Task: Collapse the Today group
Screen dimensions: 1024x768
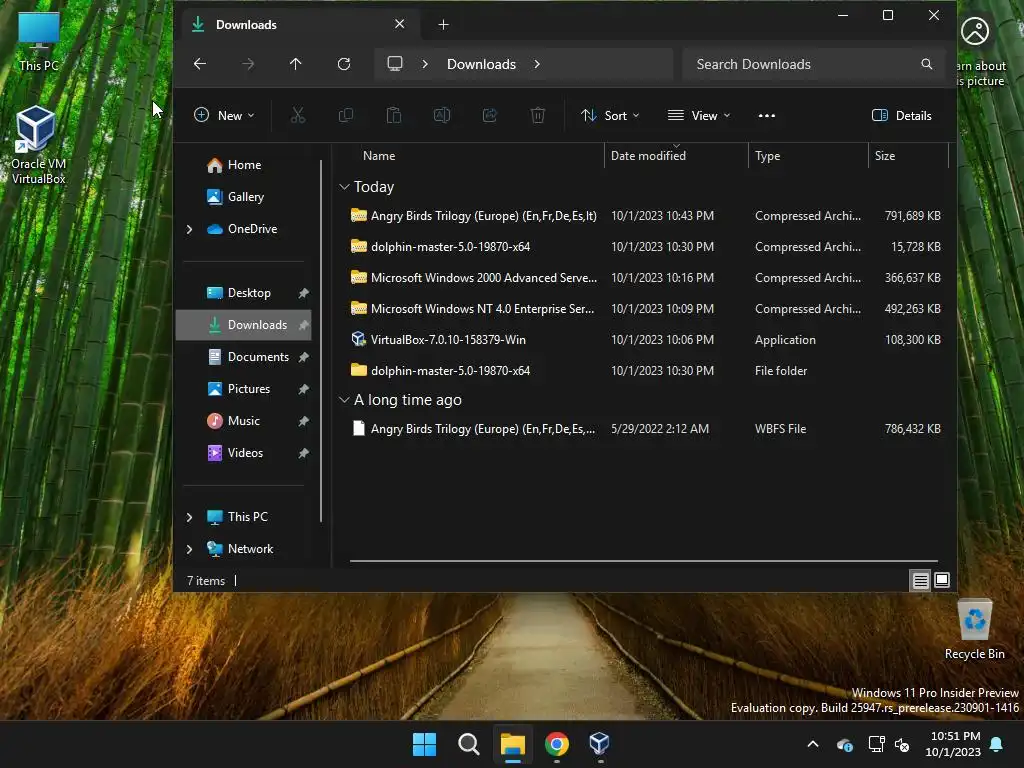Action: pyautogui.click(x=344, y=187)
